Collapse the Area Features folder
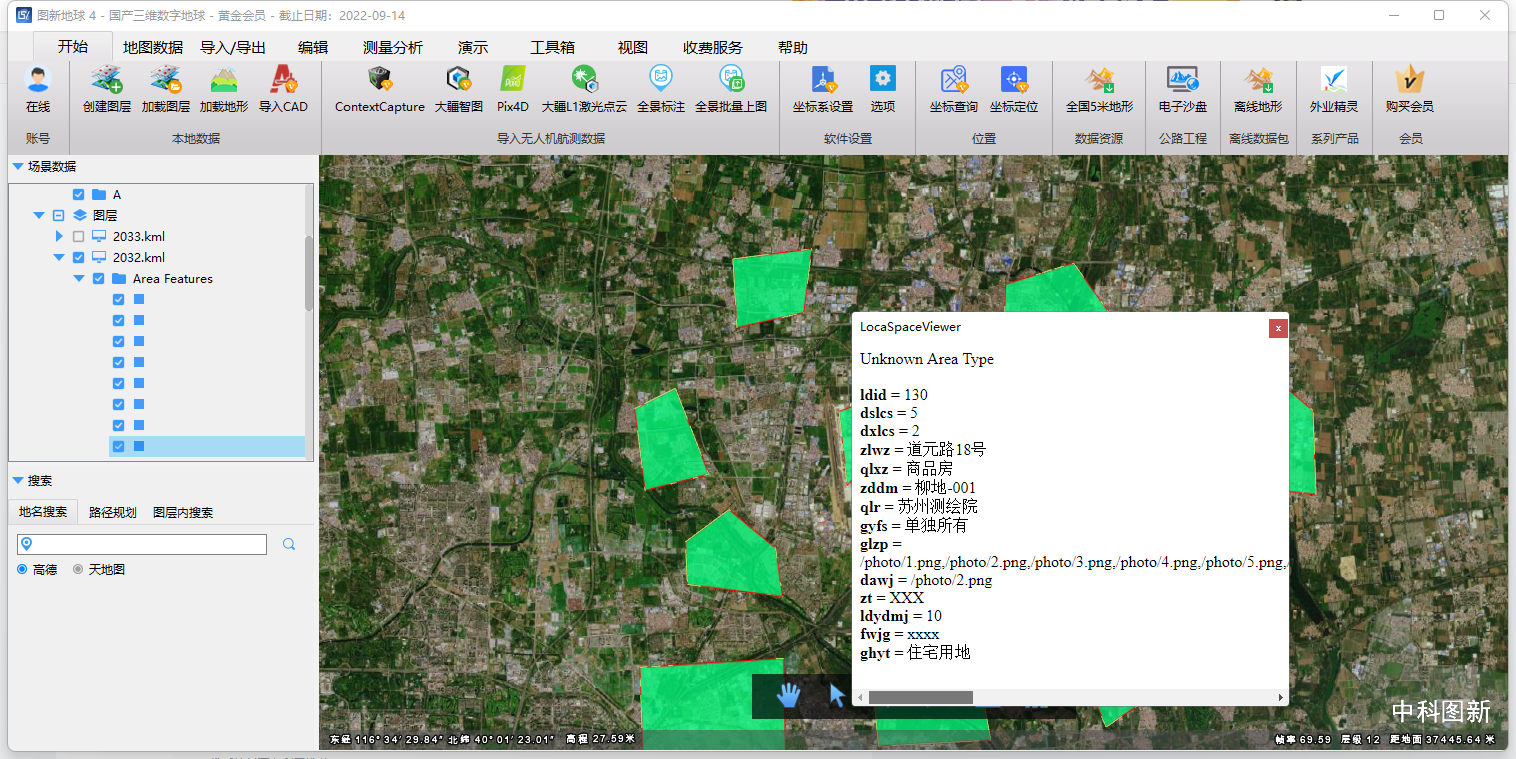The width and height of the screenshot is (1516, 759). [x=78, y=278]
